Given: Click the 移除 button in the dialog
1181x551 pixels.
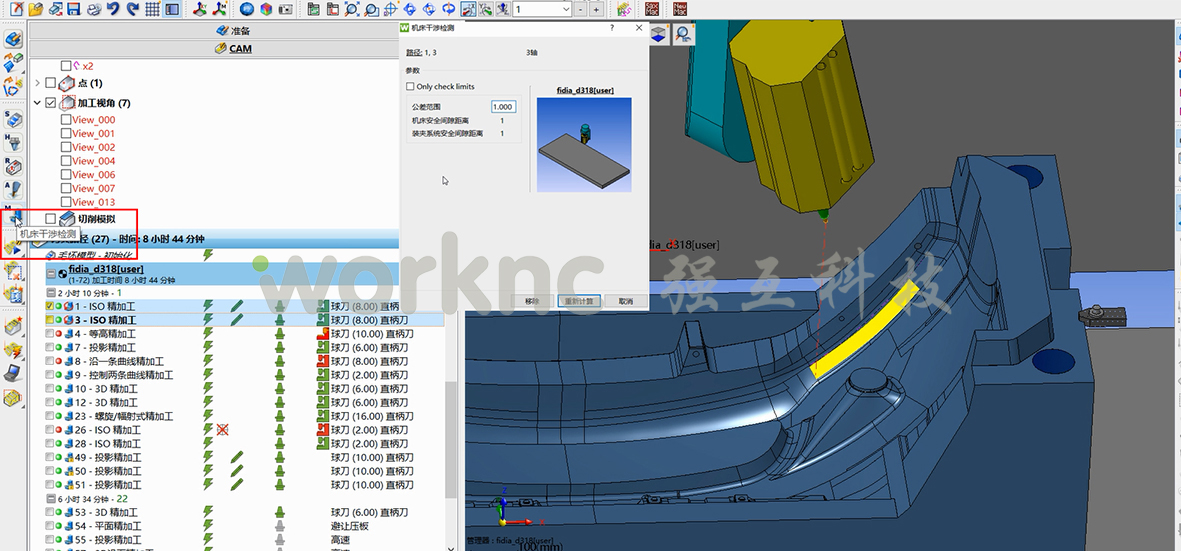Looking at the screenshot, I should tap(532, 301).
